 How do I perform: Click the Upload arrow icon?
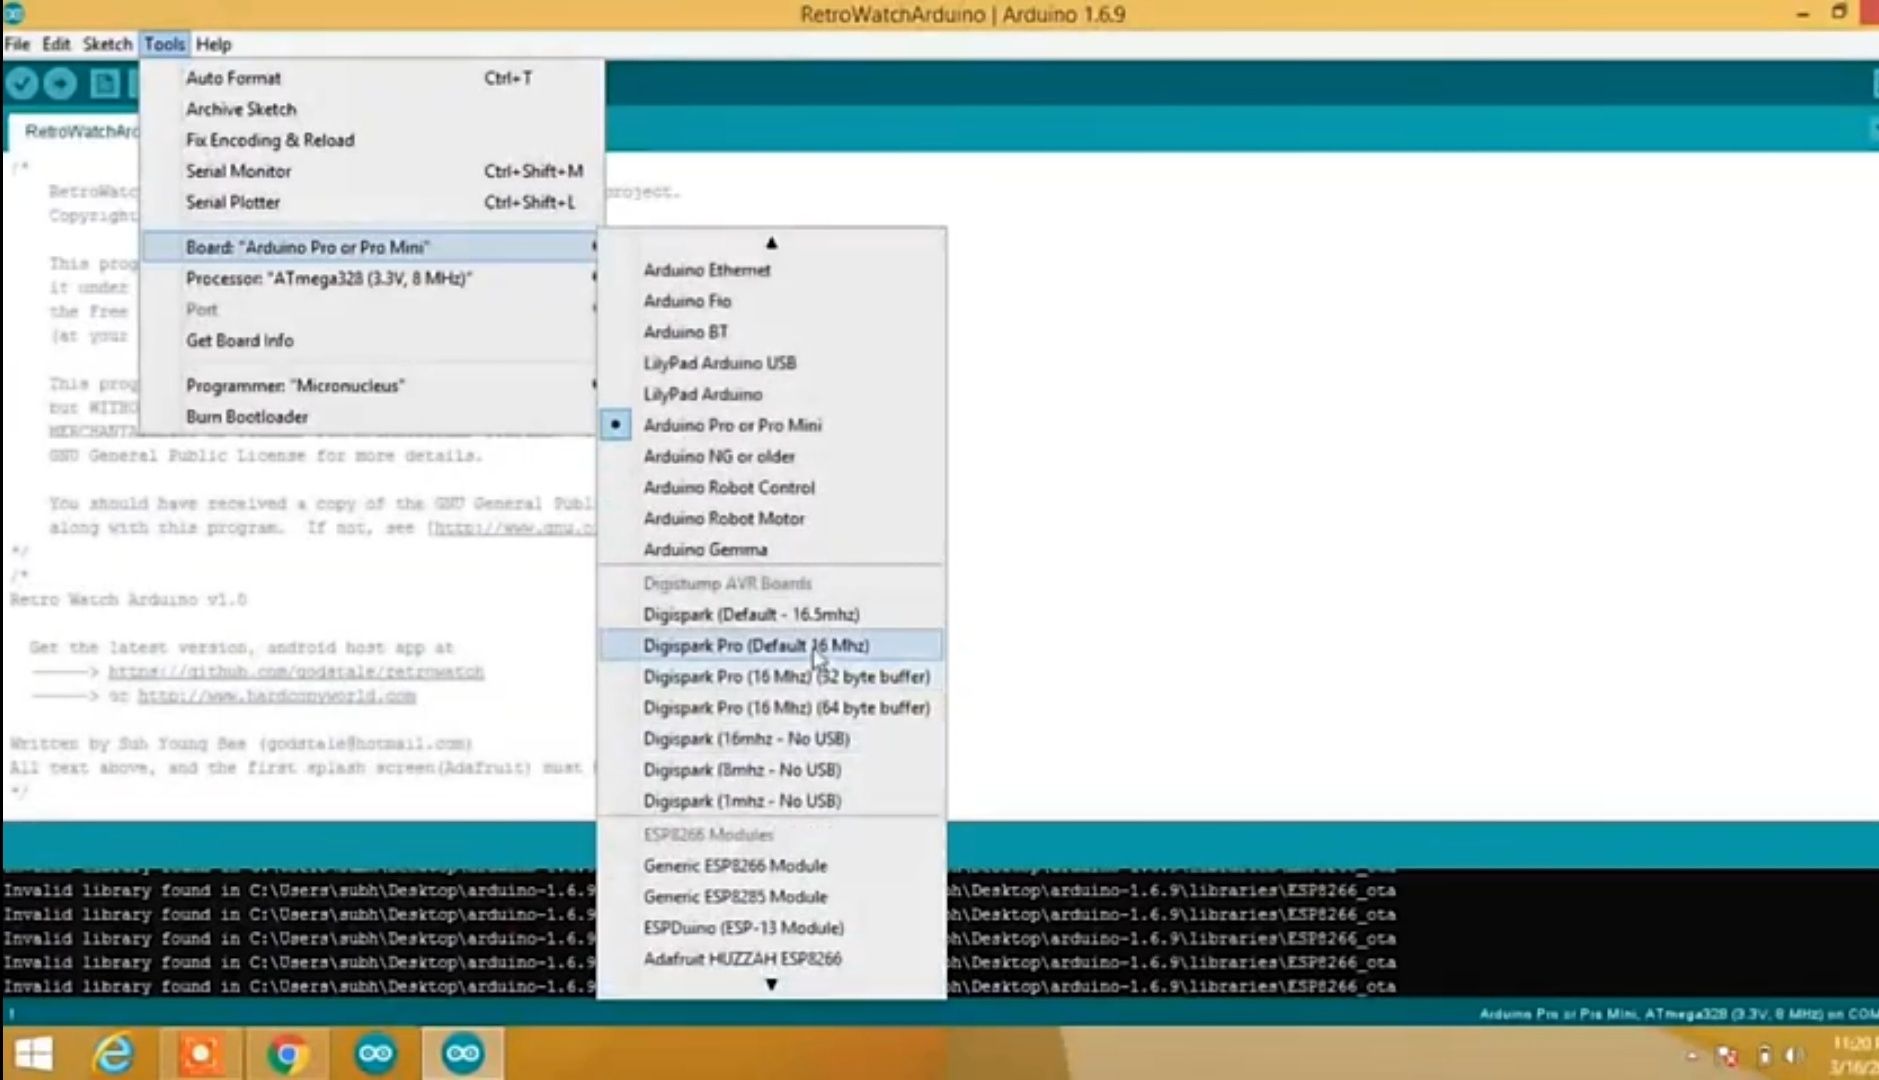click(x=60, y=83)
